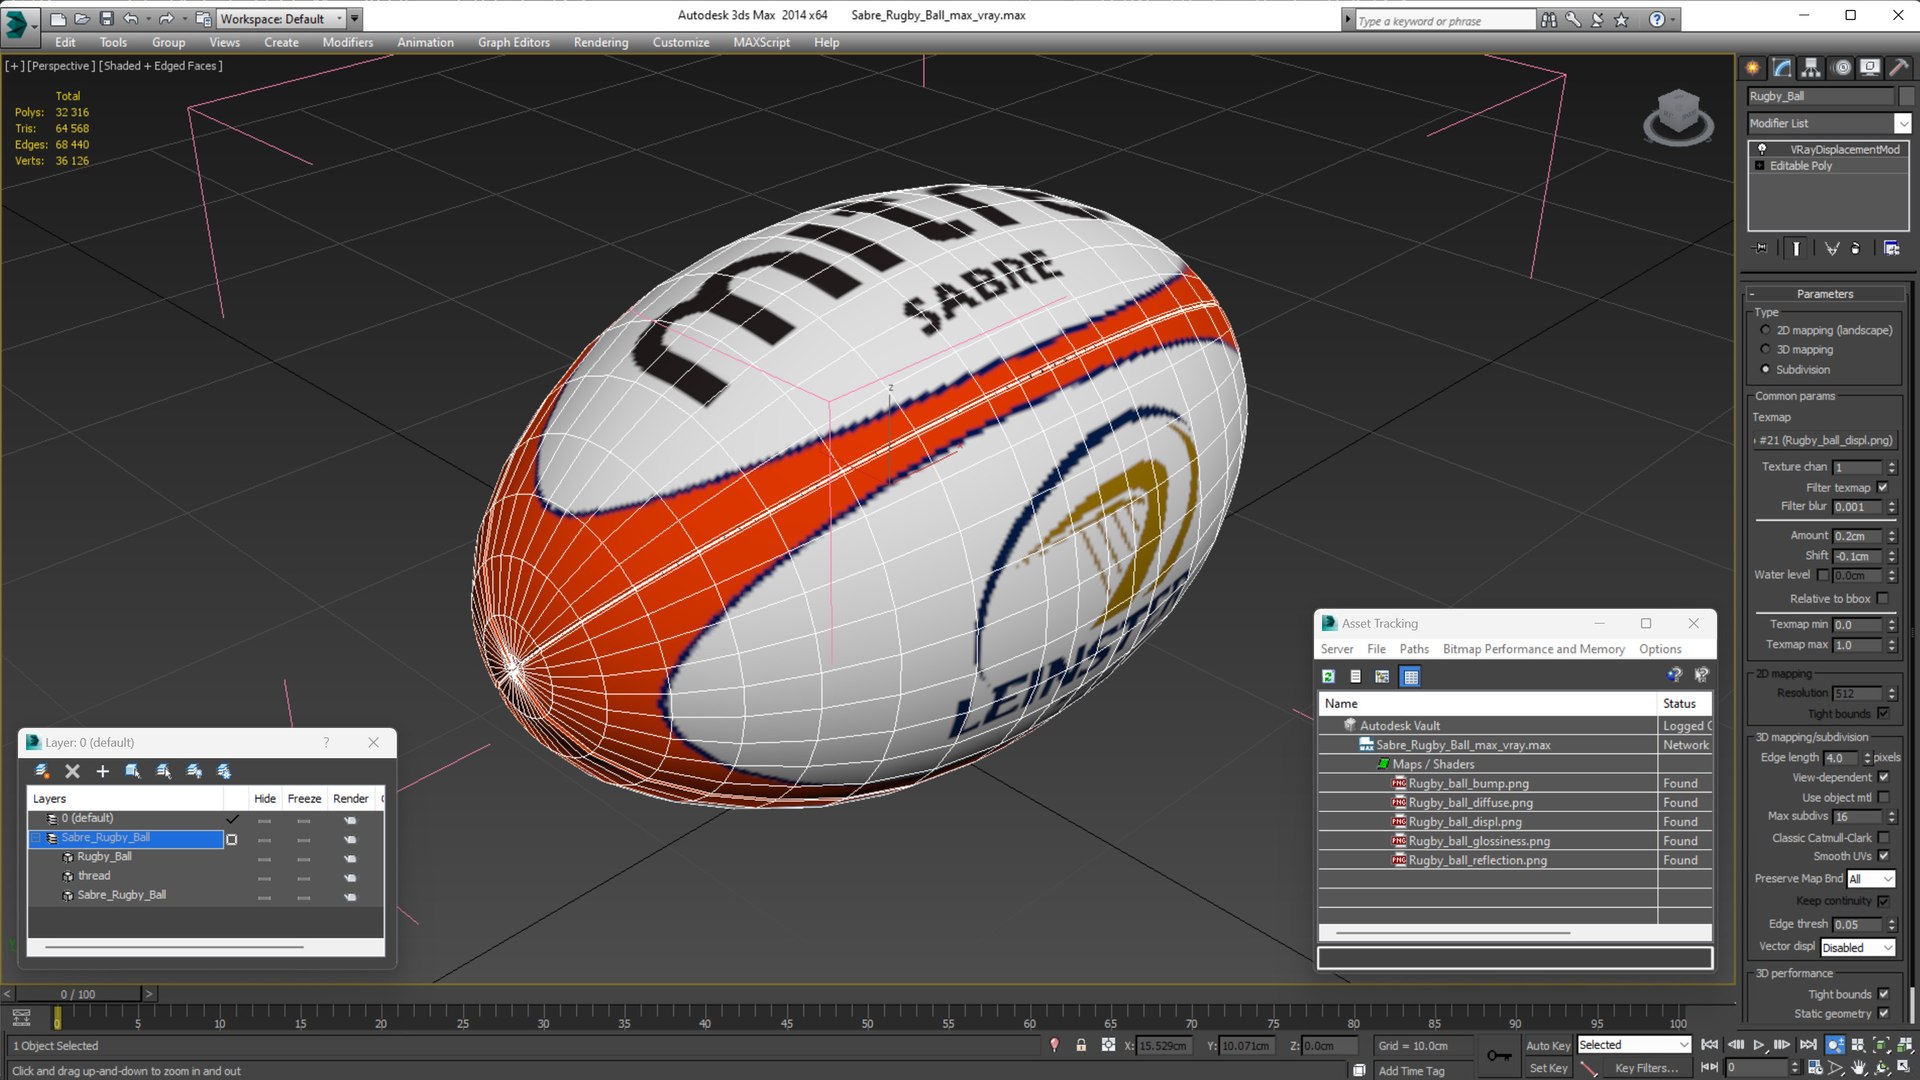1920x1080 pixels.
Task: Click the Time Configuration icon
Action: click(x=1814, y=1068)
